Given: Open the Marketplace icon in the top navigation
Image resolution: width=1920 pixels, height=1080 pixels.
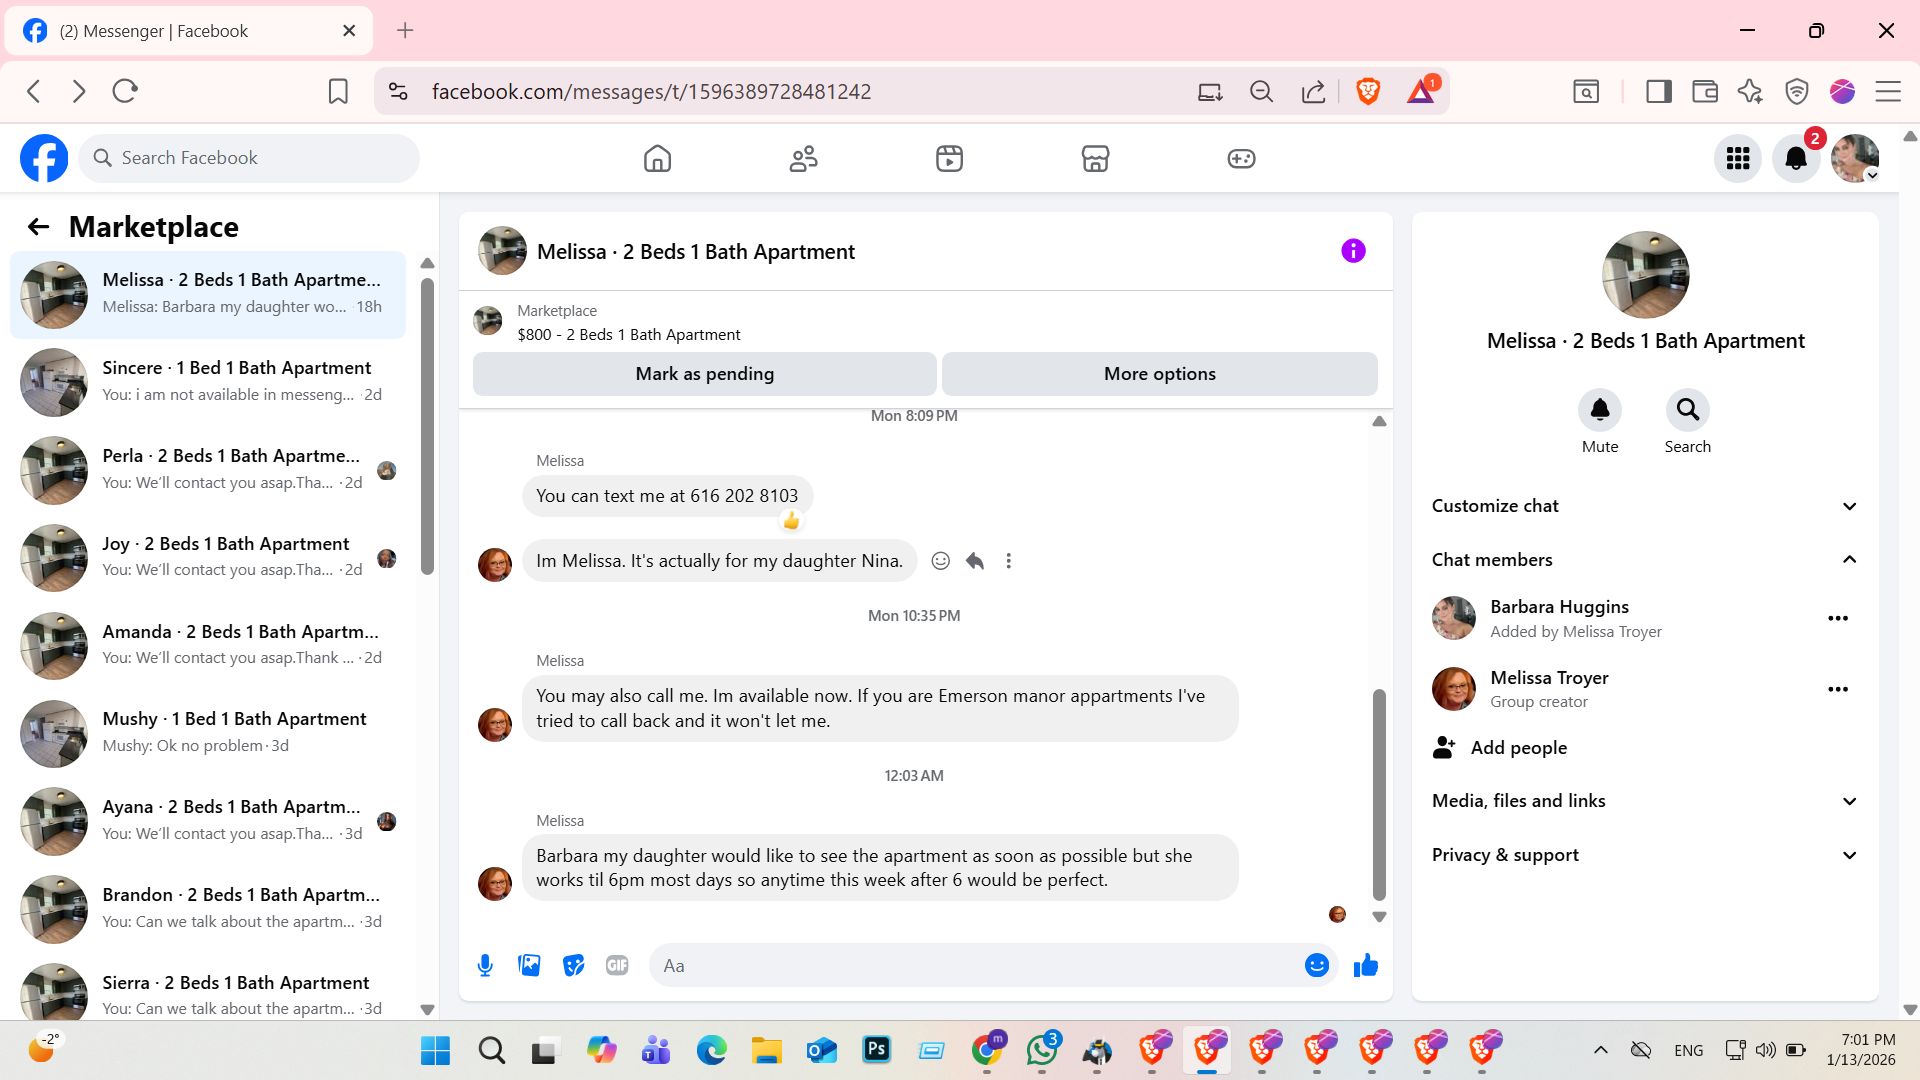Looking at the screenshot, I should tap(1095, 158).
